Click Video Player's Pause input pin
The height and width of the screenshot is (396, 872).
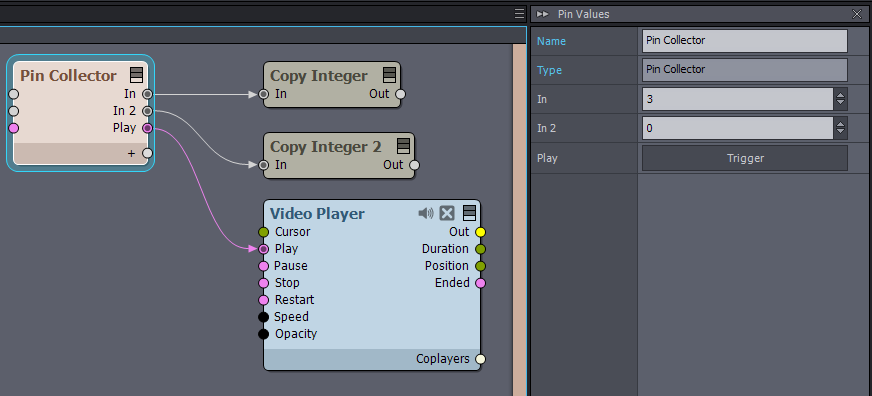pyautogui.click(x=264, y=266)
